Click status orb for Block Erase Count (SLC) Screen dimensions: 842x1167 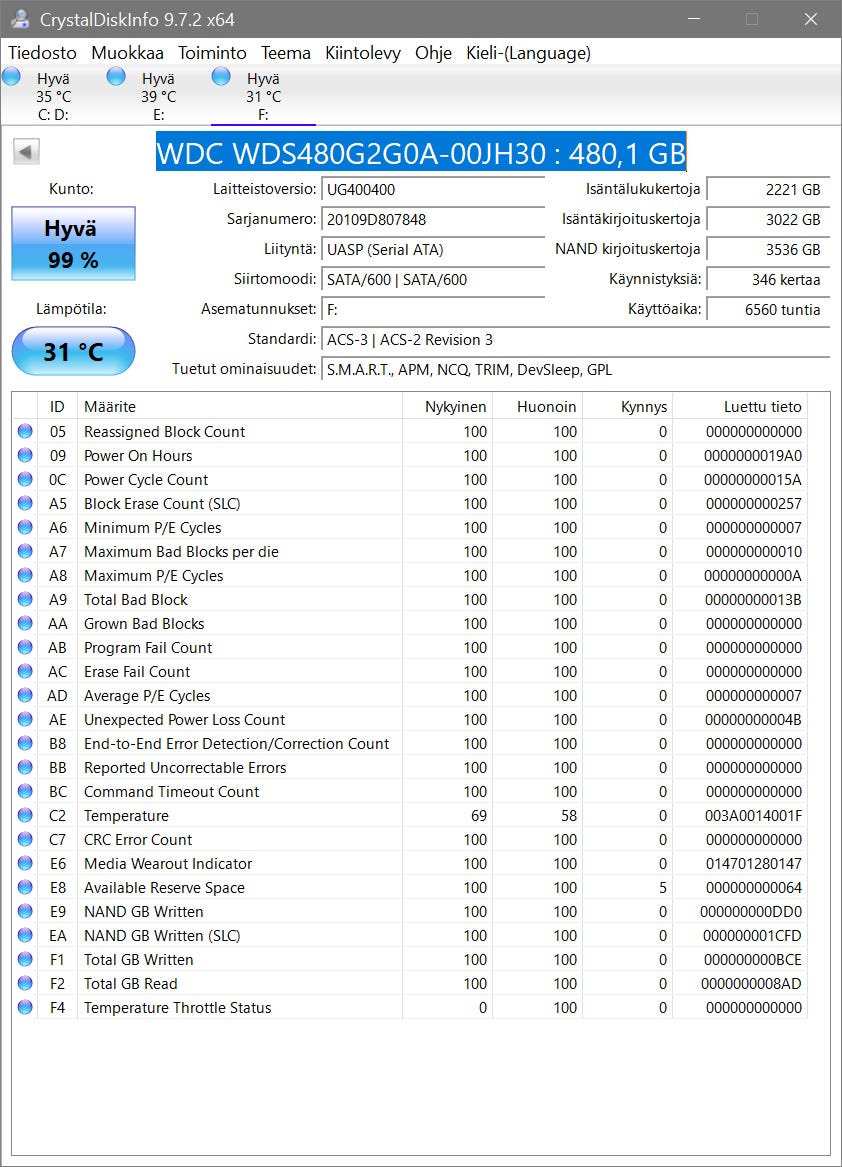[25, 503]
